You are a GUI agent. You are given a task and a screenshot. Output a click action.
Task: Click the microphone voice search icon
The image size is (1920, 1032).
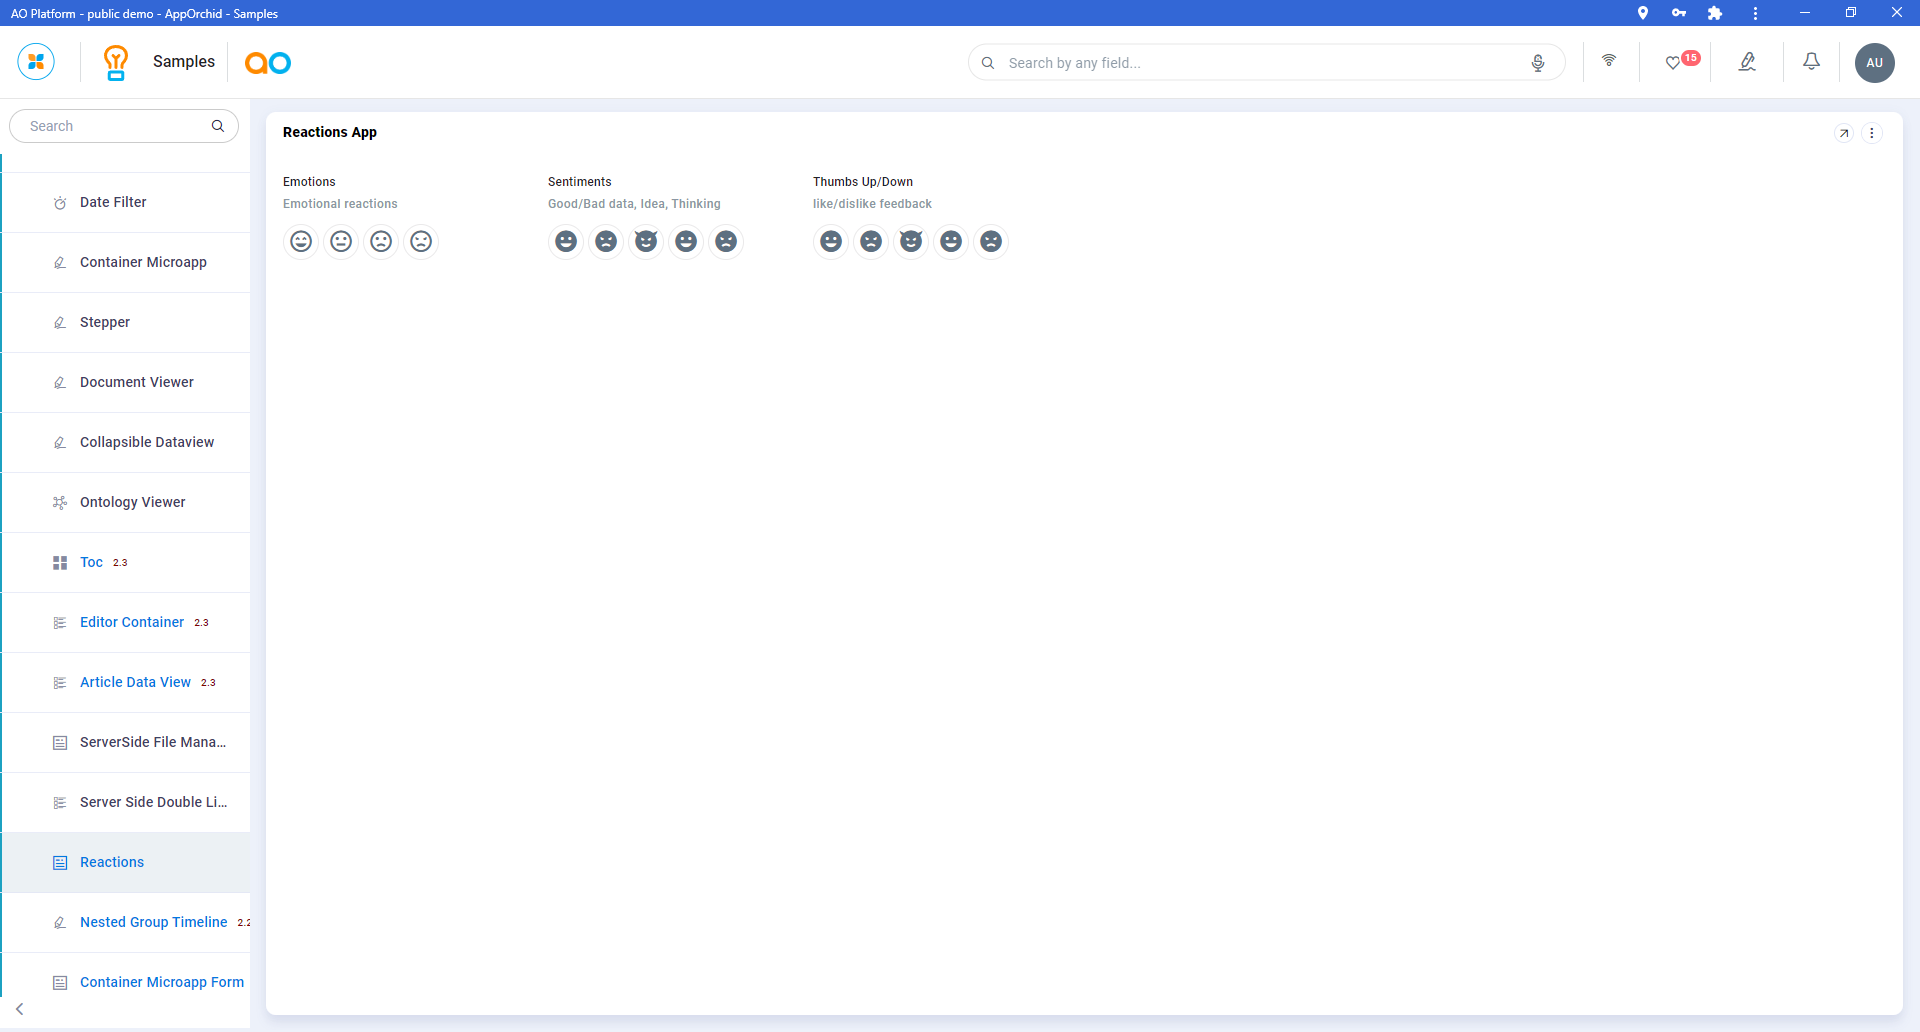click(x=1537, y=63)
